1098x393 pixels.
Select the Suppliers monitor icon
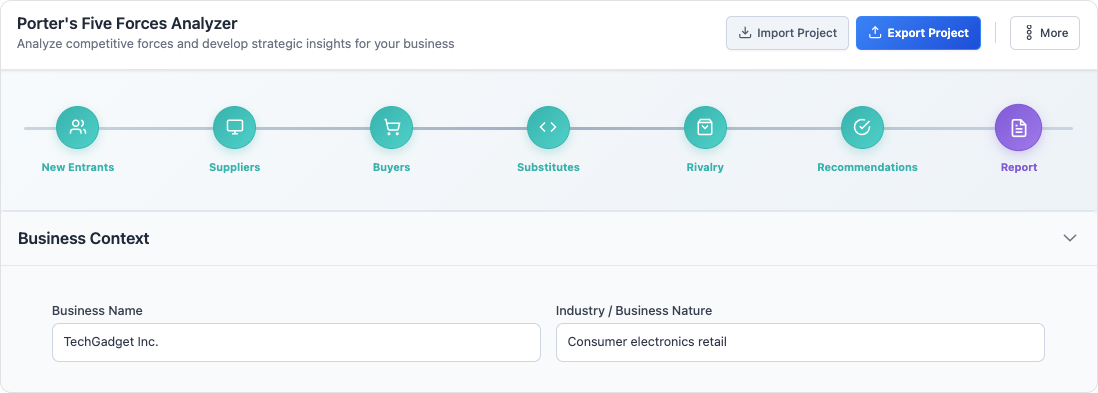[235, 127]
